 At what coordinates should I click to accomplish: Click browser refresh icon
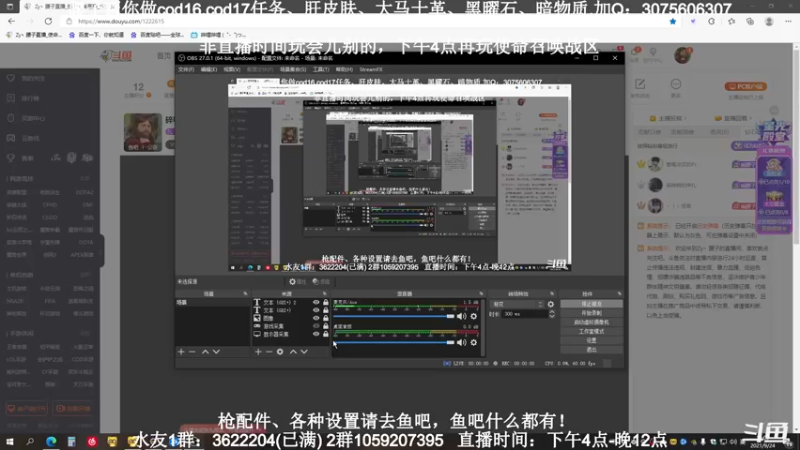point(48,21)
